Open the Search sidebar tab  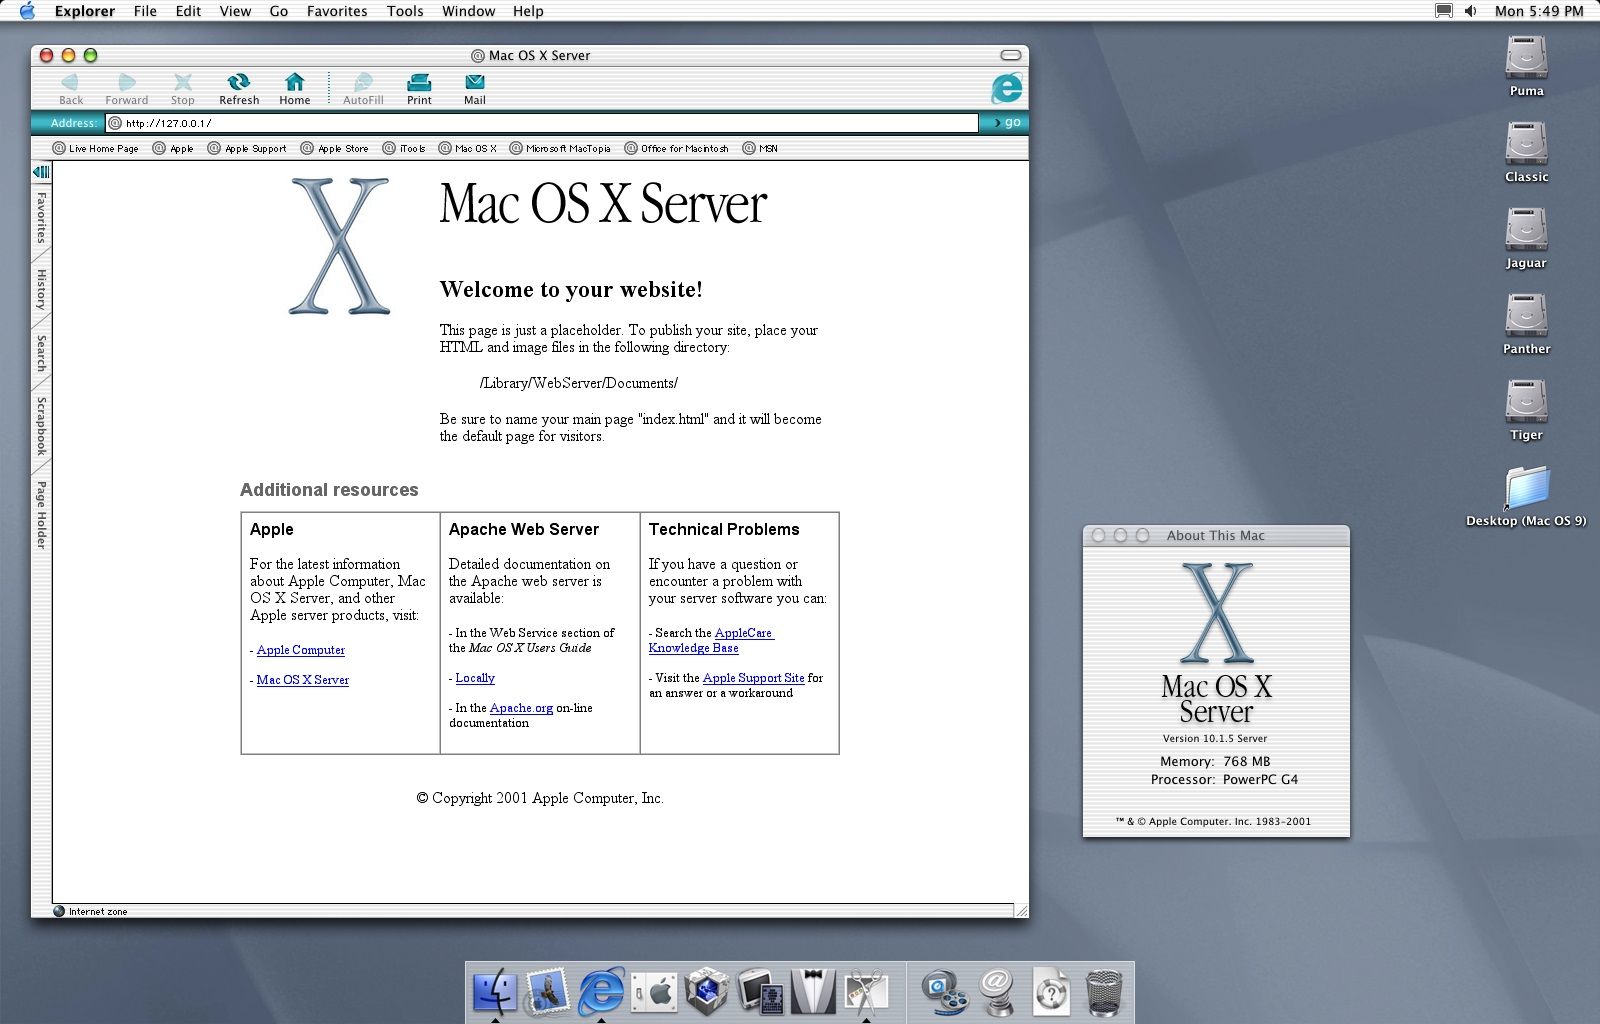(41, 353)
